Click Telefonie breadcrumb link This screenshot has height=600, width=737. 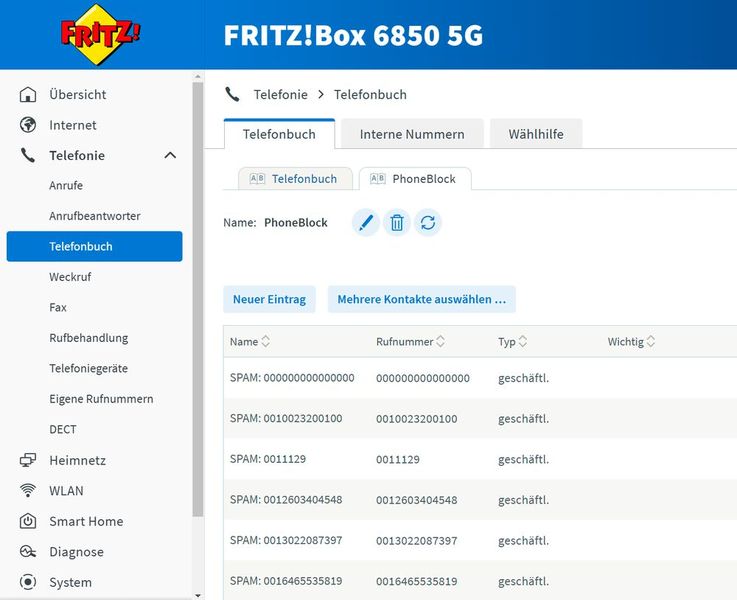pyautogui.click(x=281, y=94)
